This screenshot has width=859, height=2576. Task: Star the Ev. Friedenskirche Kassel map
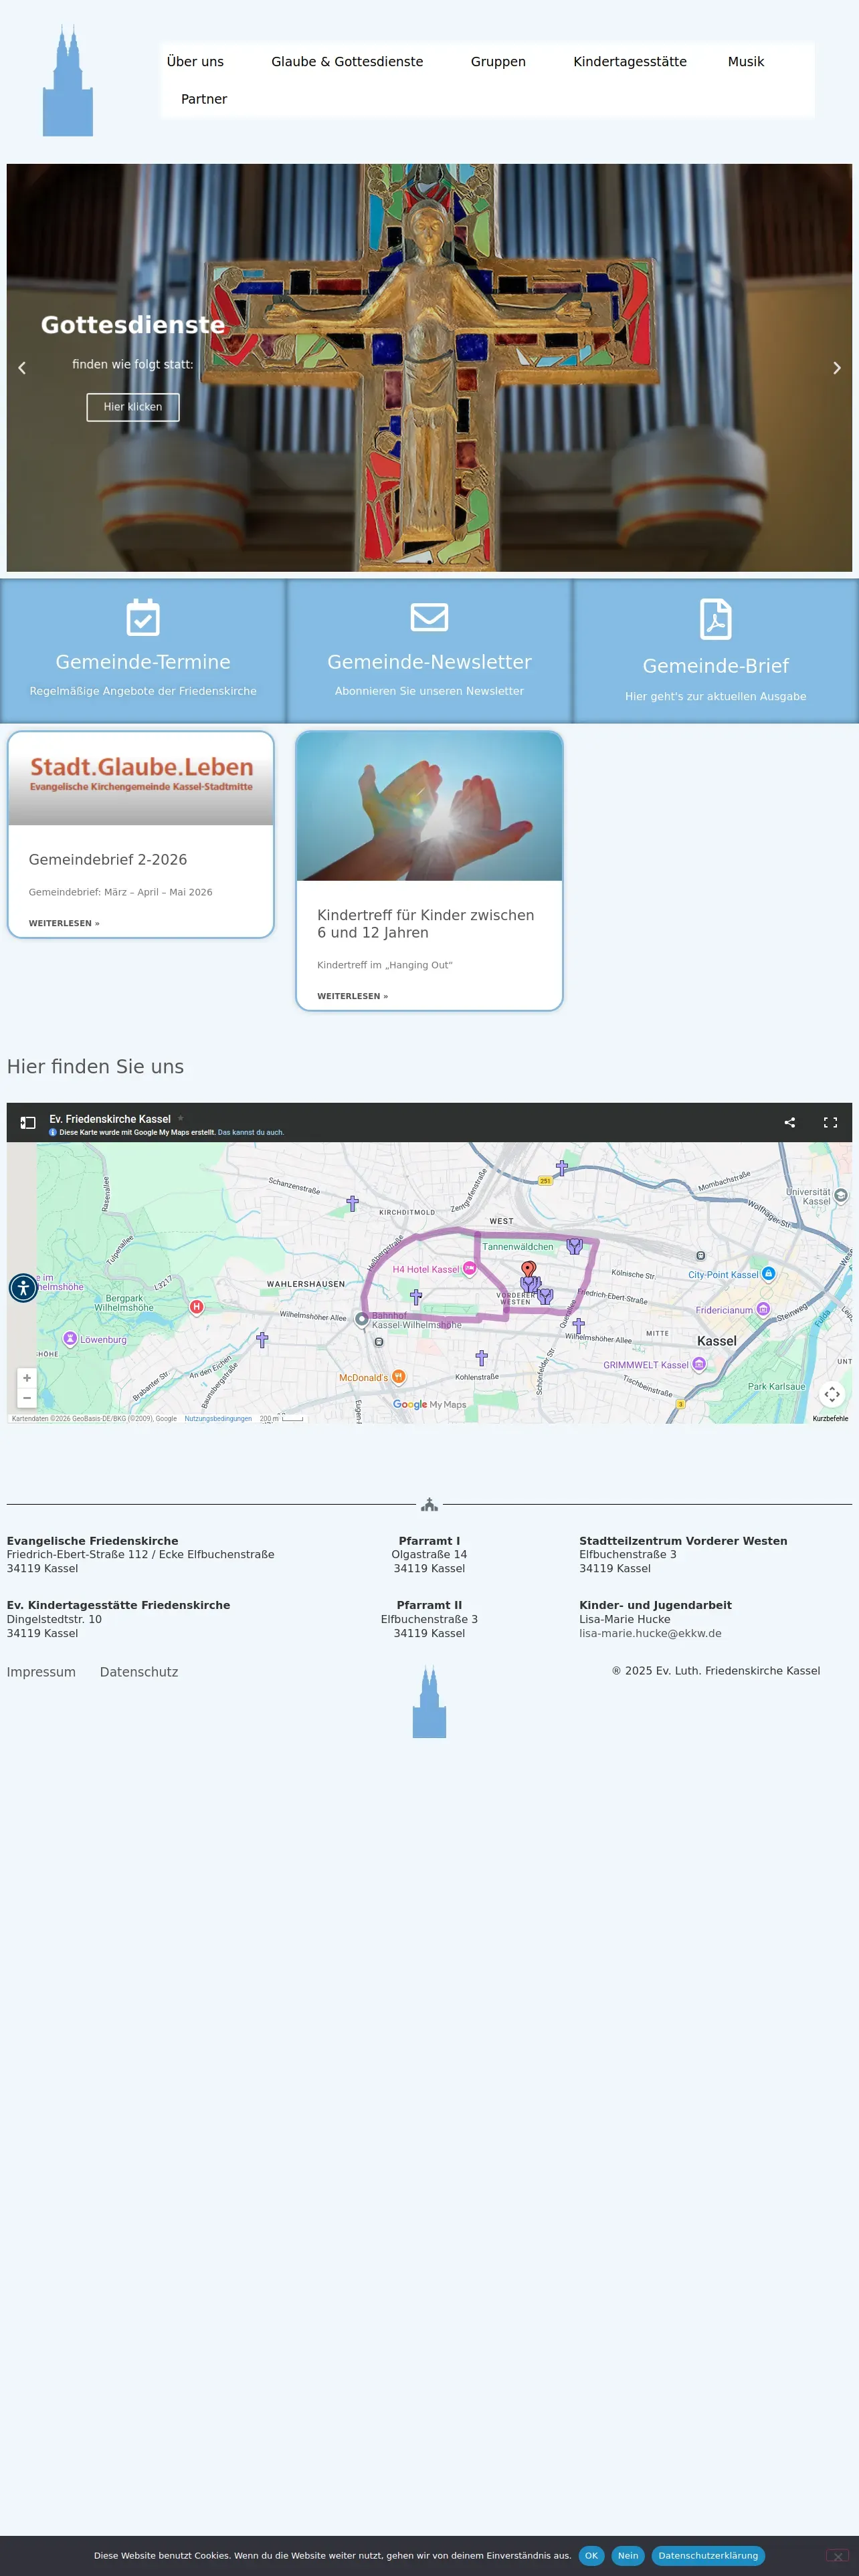[181, 1119]
